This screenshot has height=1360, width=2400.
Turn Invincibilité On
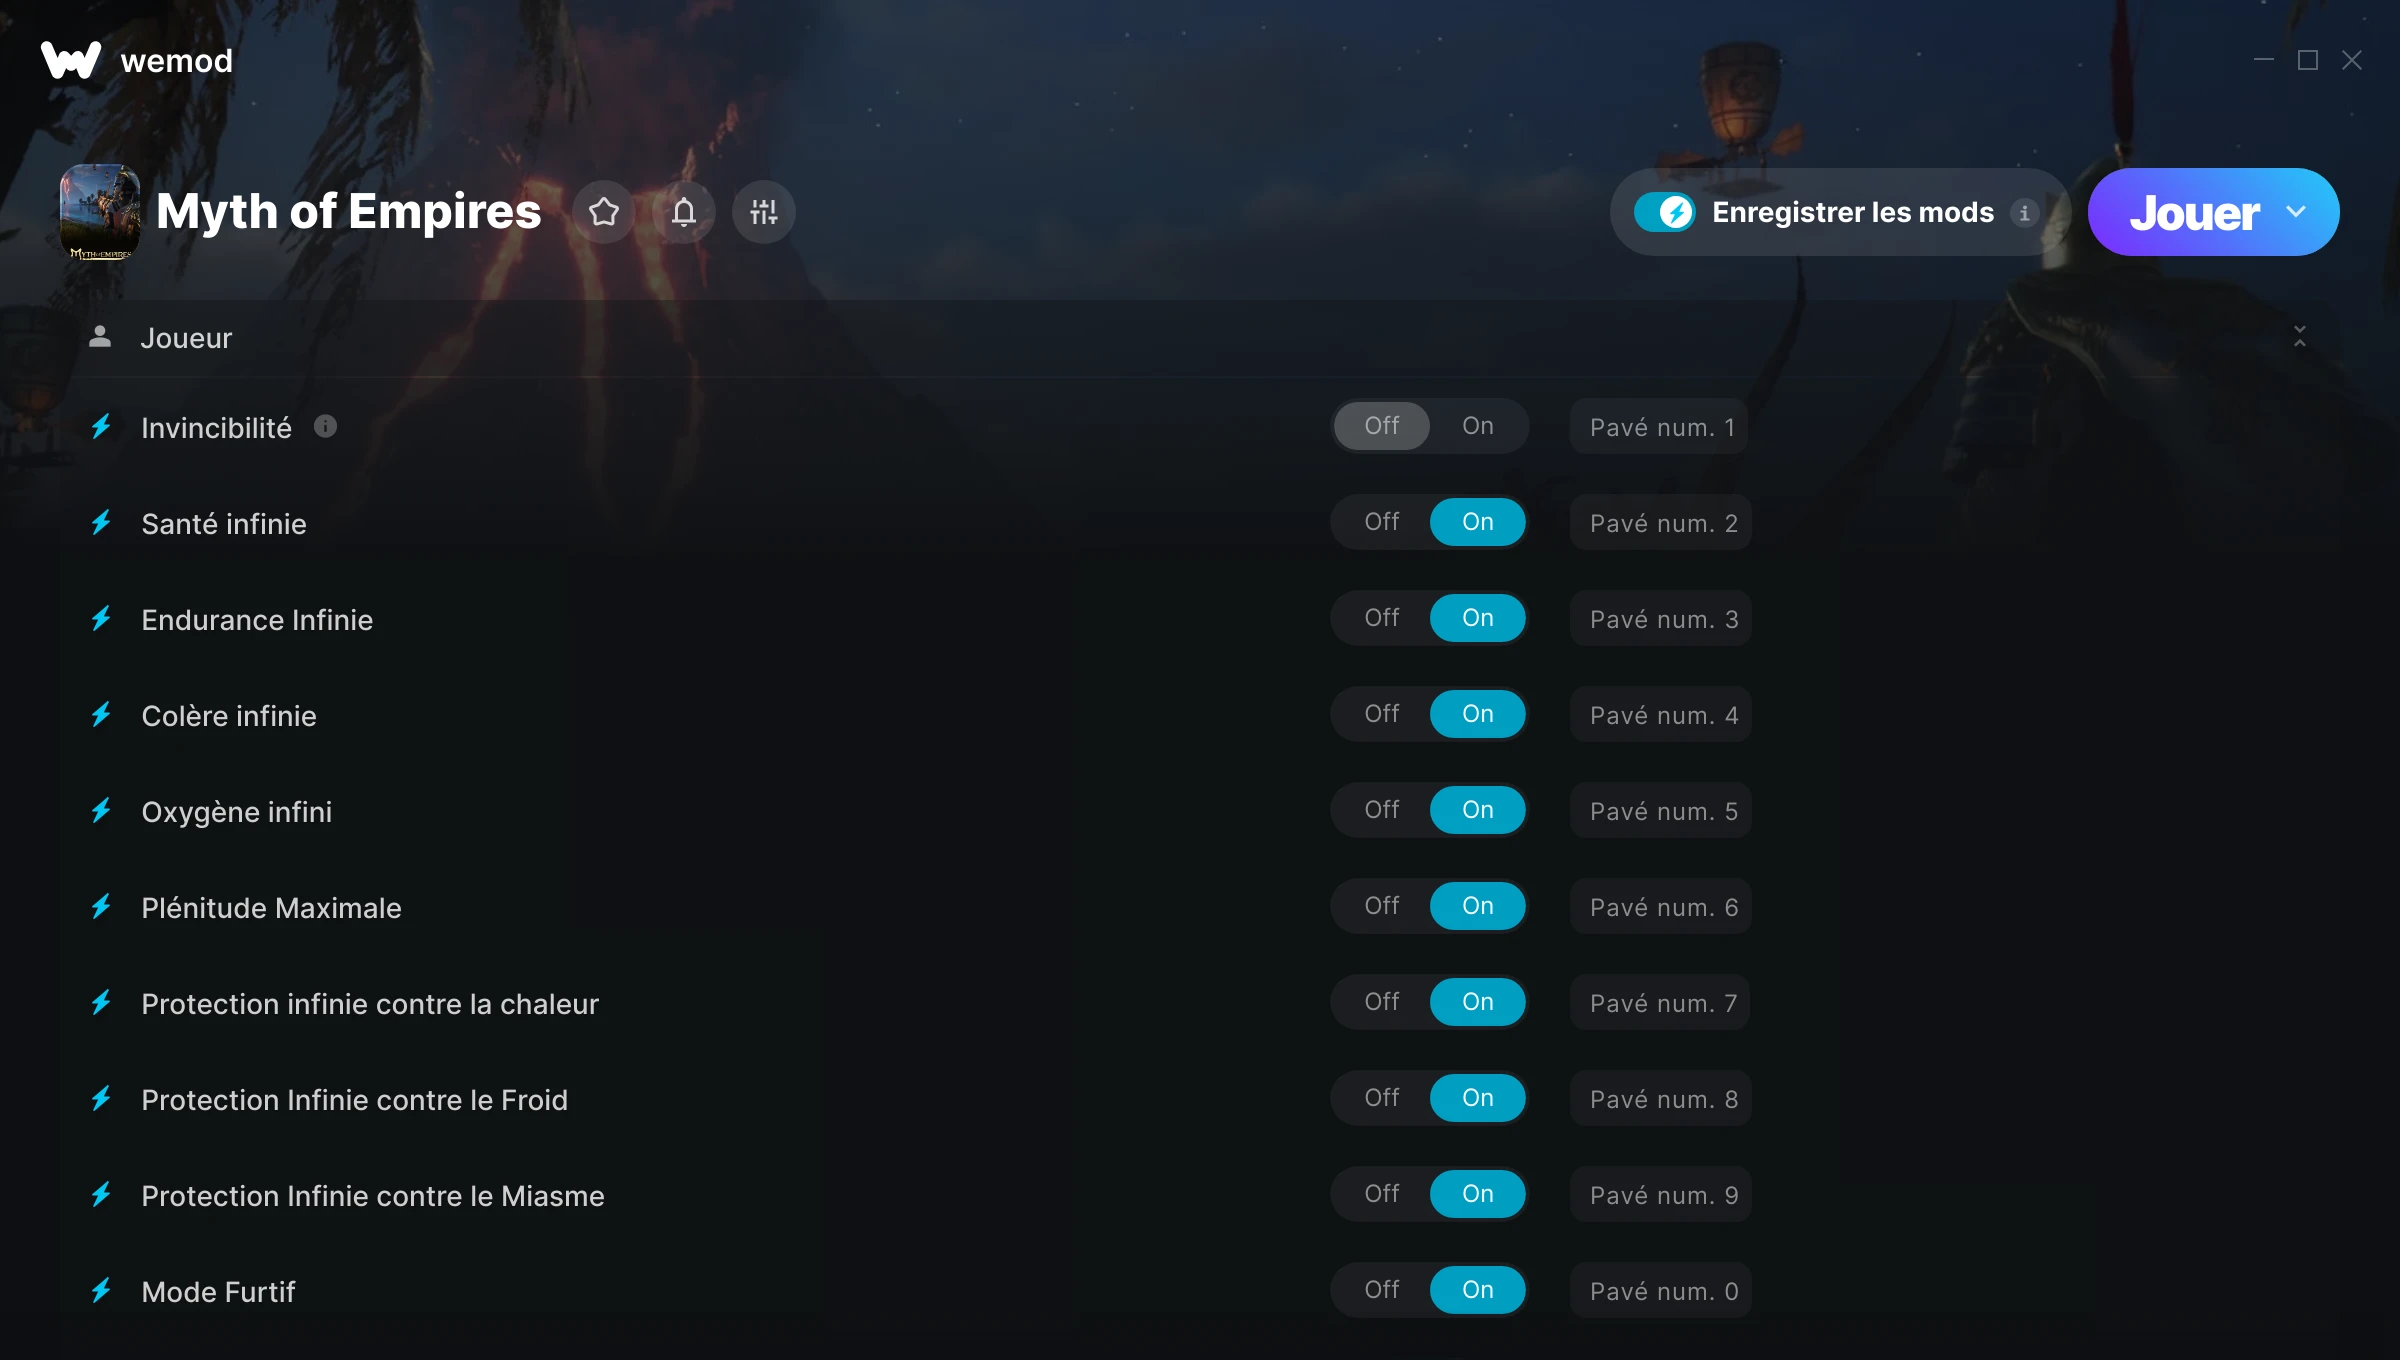point(1478,426)
